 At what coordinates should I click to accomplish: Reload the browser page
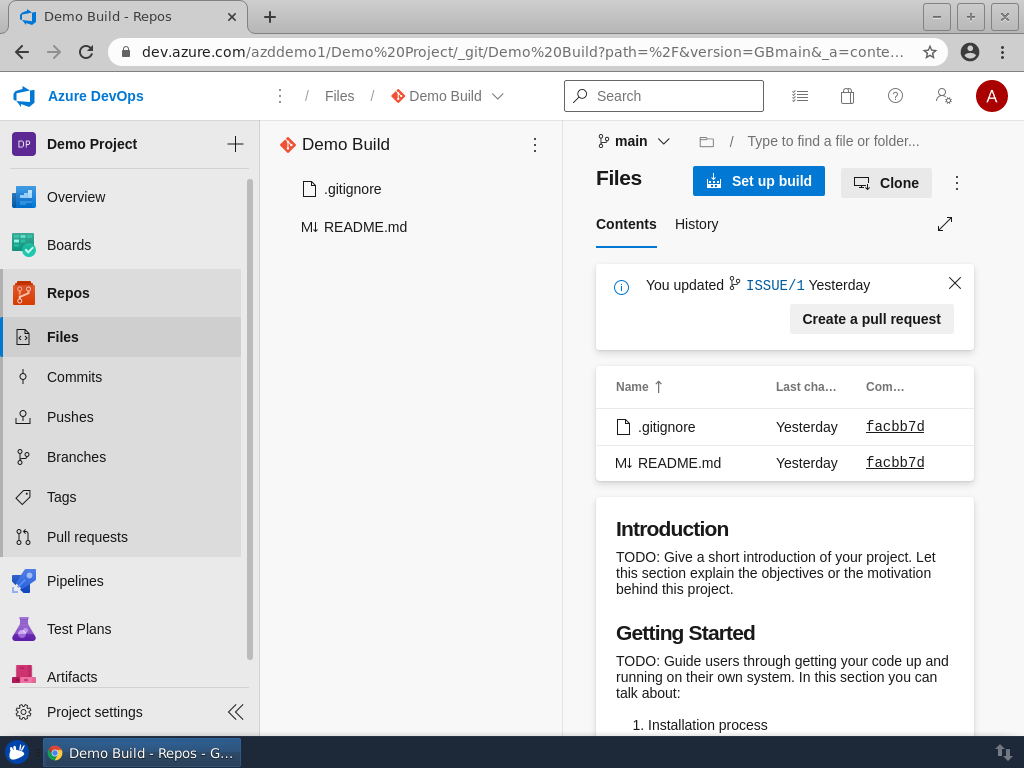pyautogui.click(x=86, y=52)
